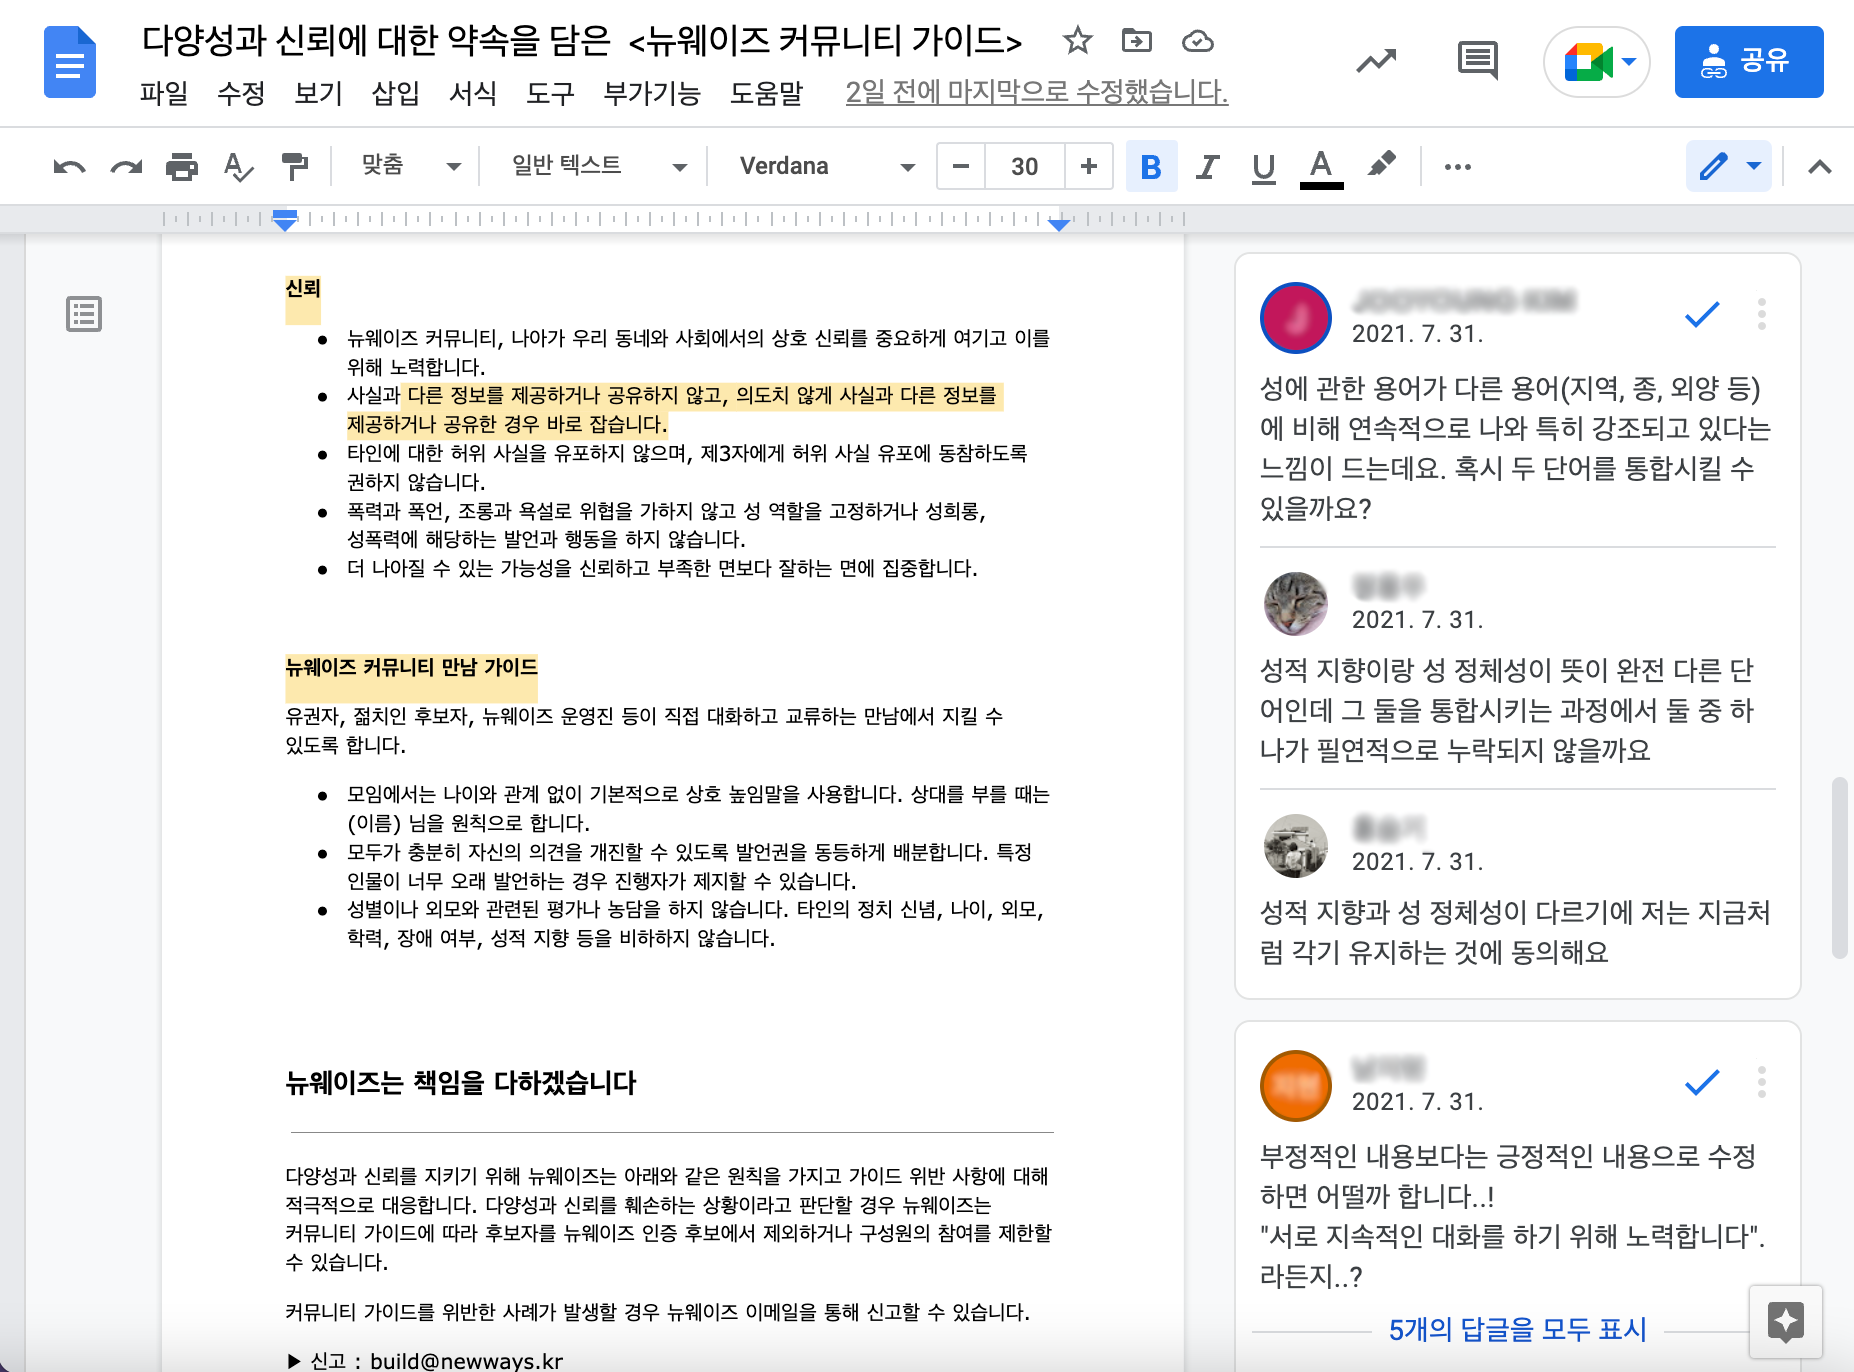Show the document outline
1854x1372 pixels.
click(84, 314)
